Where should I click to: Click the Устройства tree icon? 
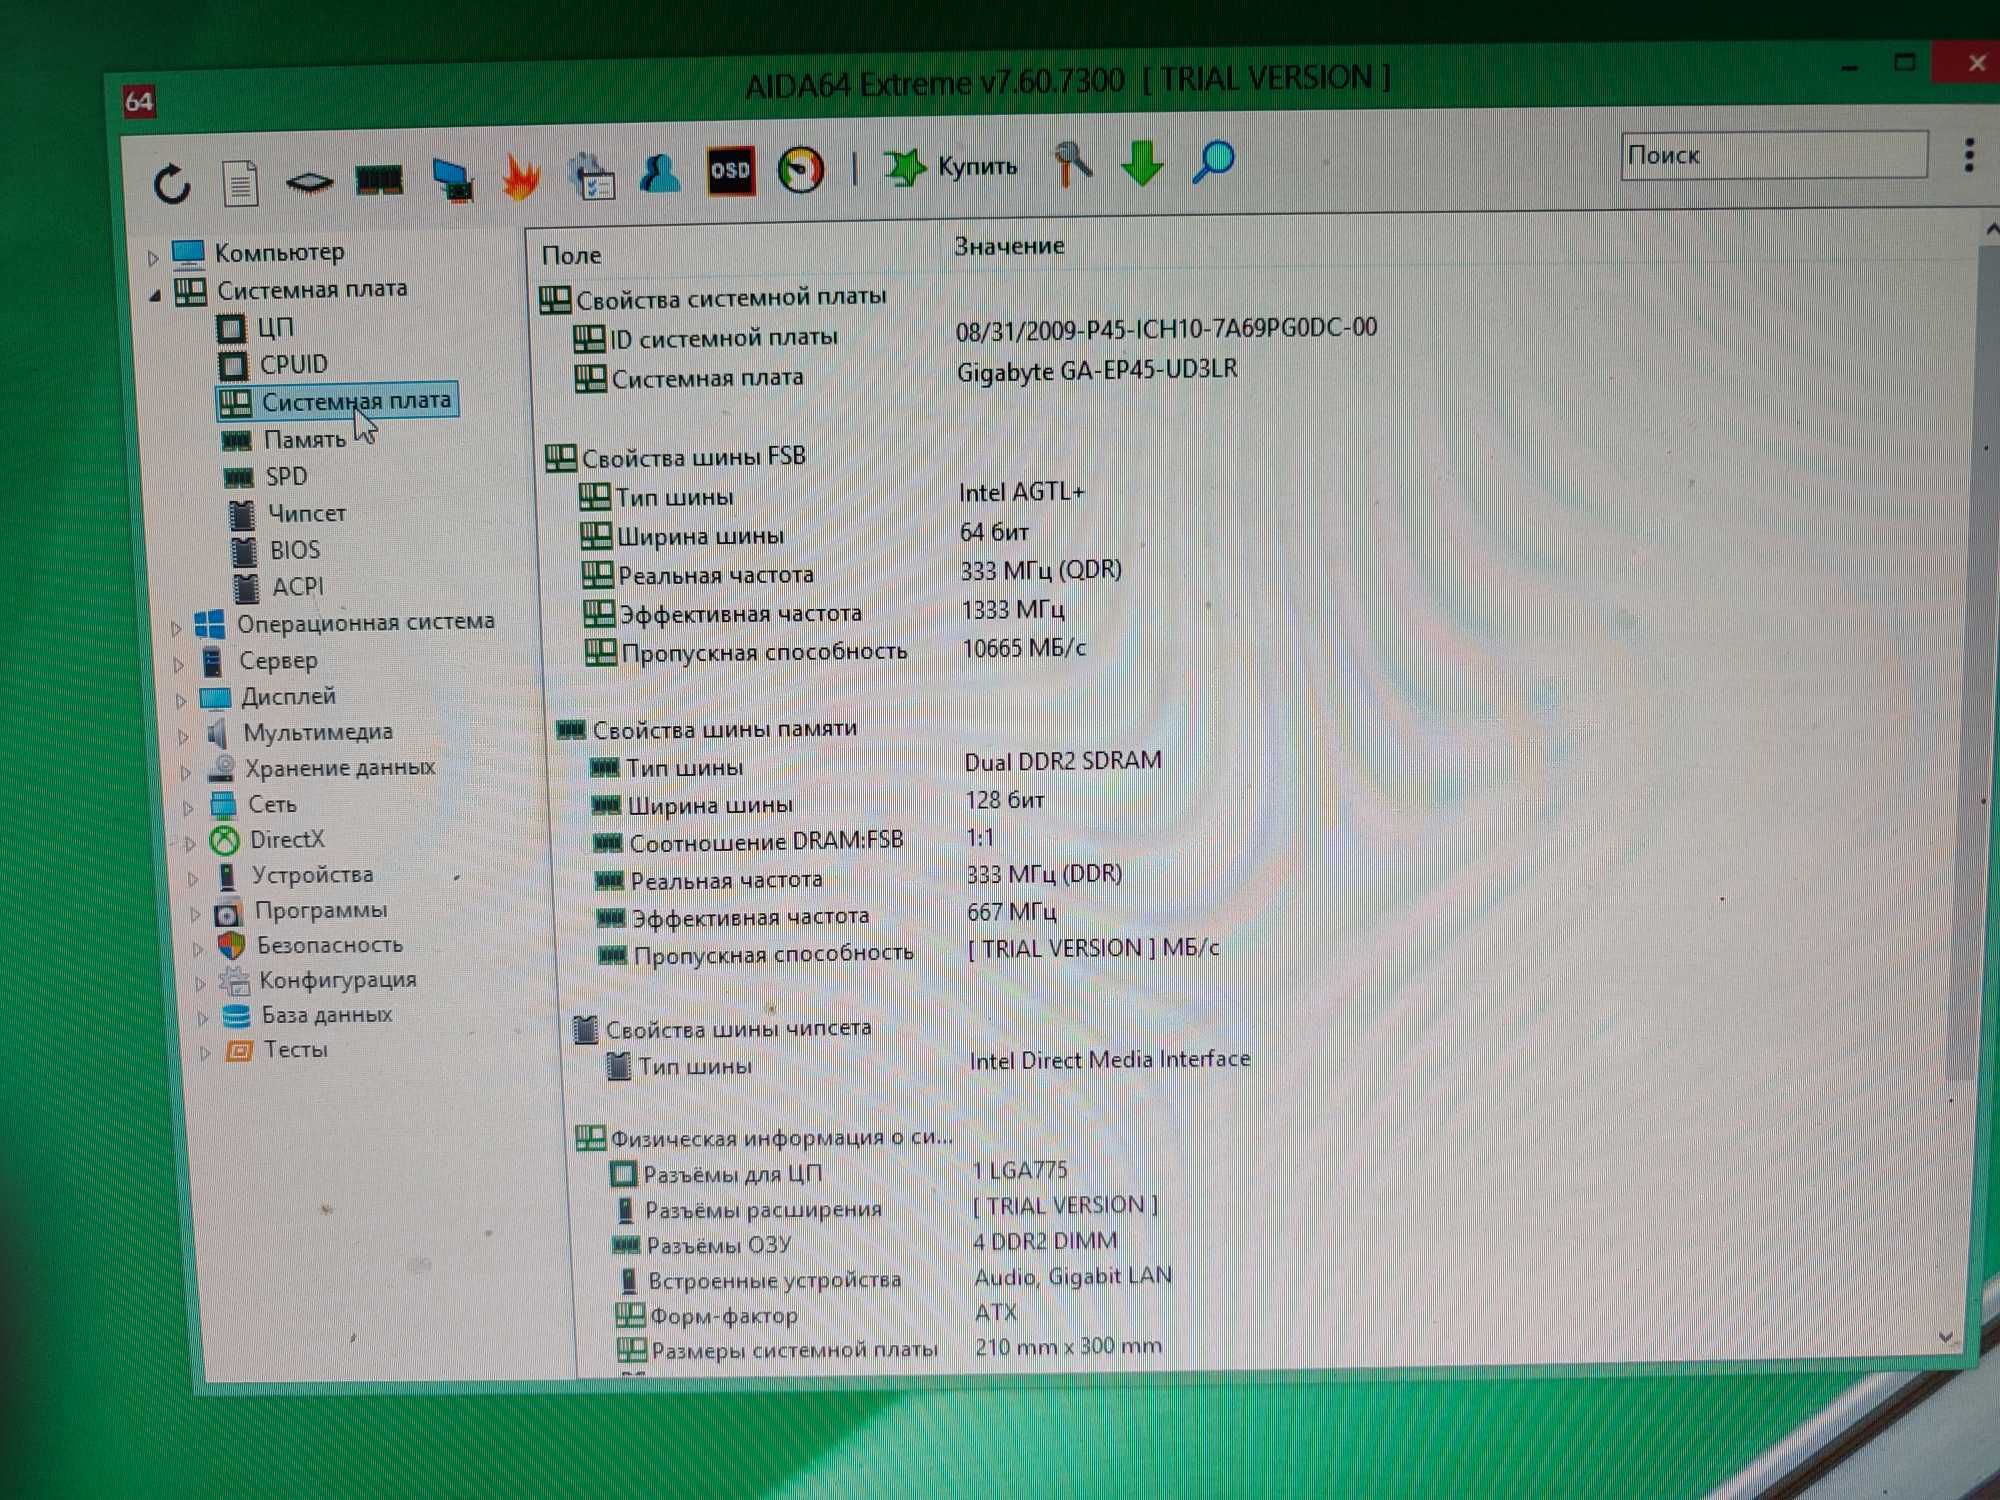pos(228,876)
